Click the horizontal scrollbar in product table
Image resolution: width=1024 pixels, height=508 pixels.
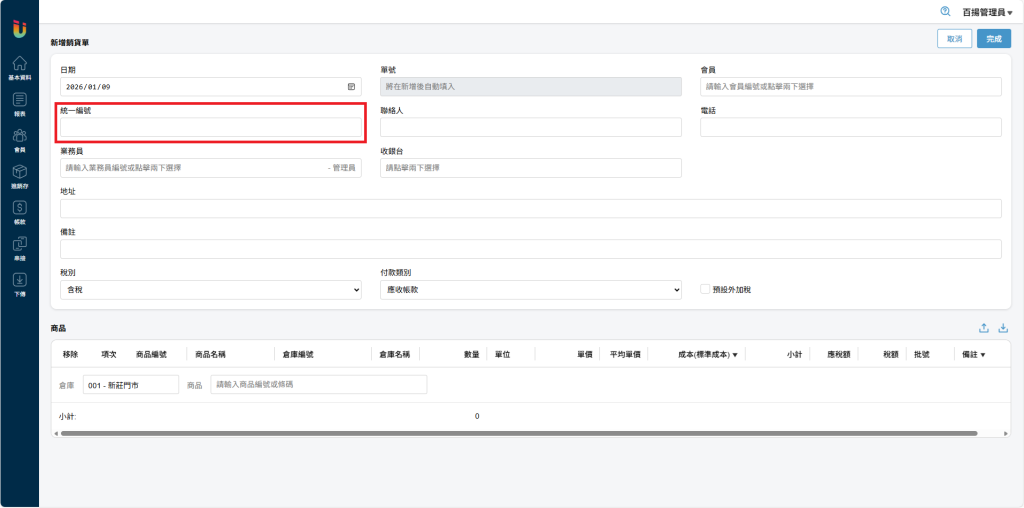[x=518, y=433]
